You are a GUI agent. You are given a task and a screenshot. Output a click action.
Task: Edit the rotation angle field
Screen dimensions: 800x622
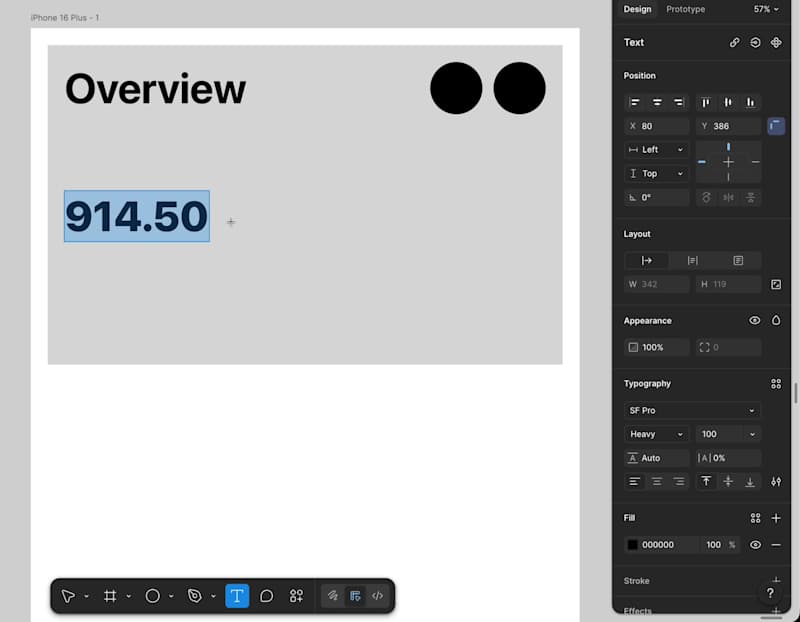click(657, 197)
